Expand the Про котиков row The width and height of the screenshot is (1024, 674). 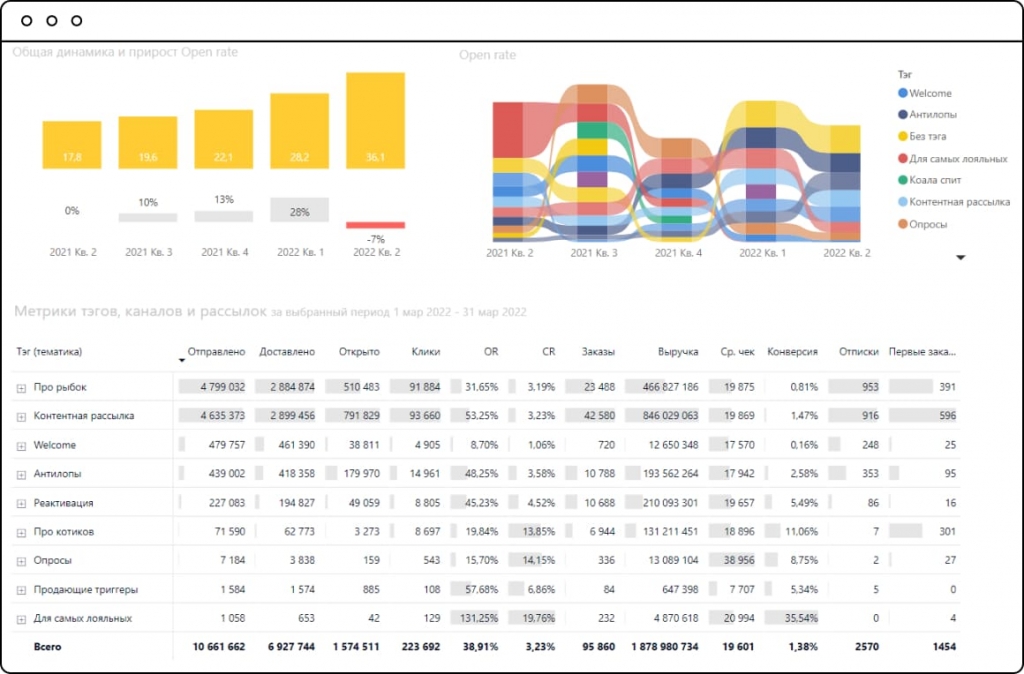21,532
